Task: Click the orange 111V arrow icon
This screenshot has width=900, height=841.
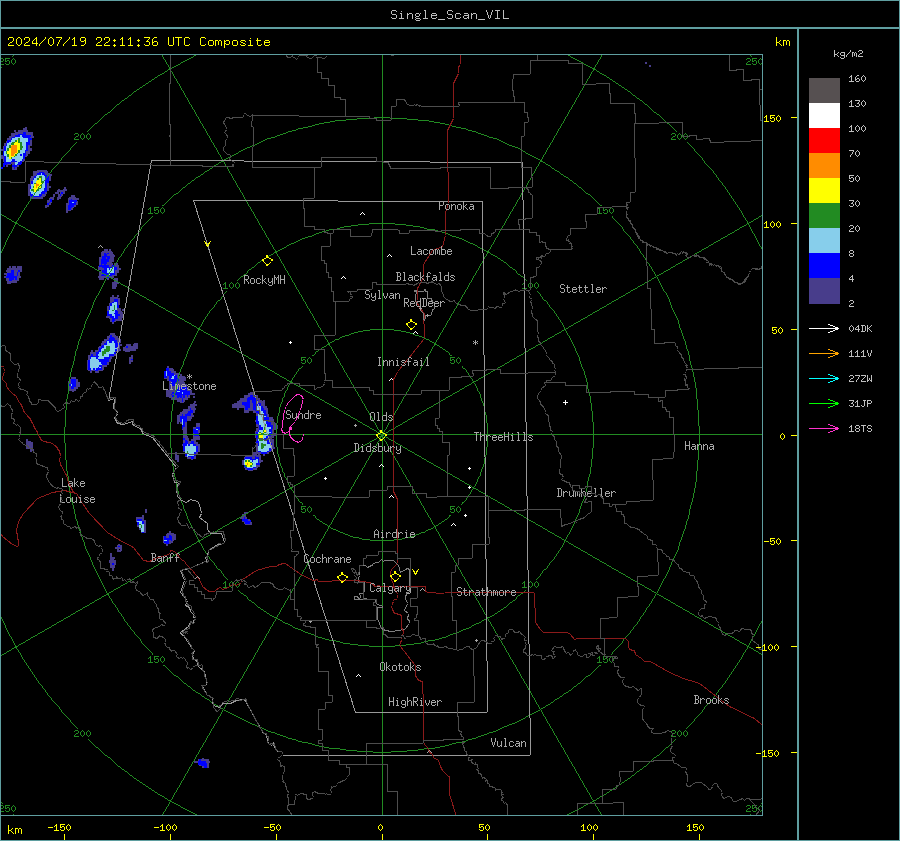Action: tap(824, 354)
